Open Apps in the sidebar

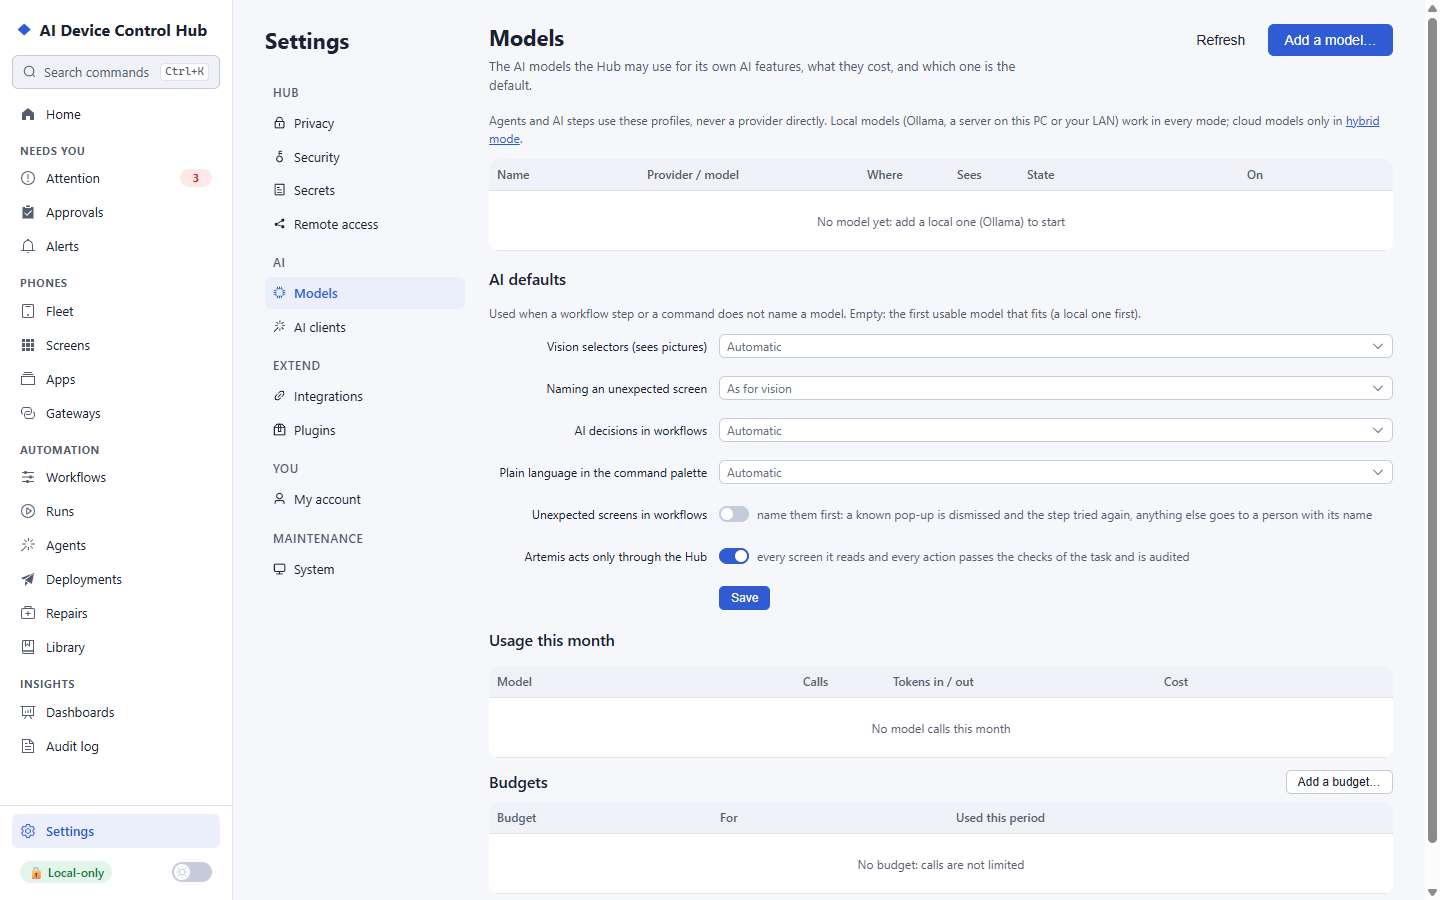pyautogui.click(x=116, y=380)
